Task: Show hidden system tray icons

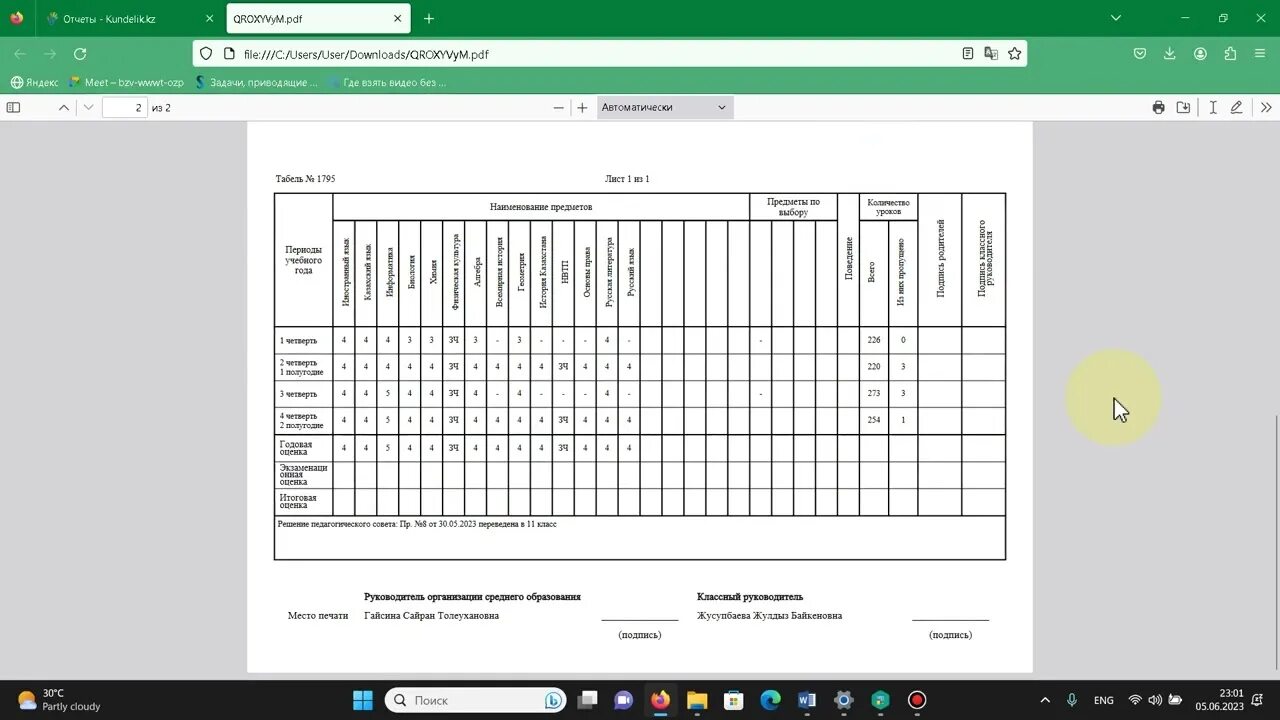Action: [x=1045, y=700]
